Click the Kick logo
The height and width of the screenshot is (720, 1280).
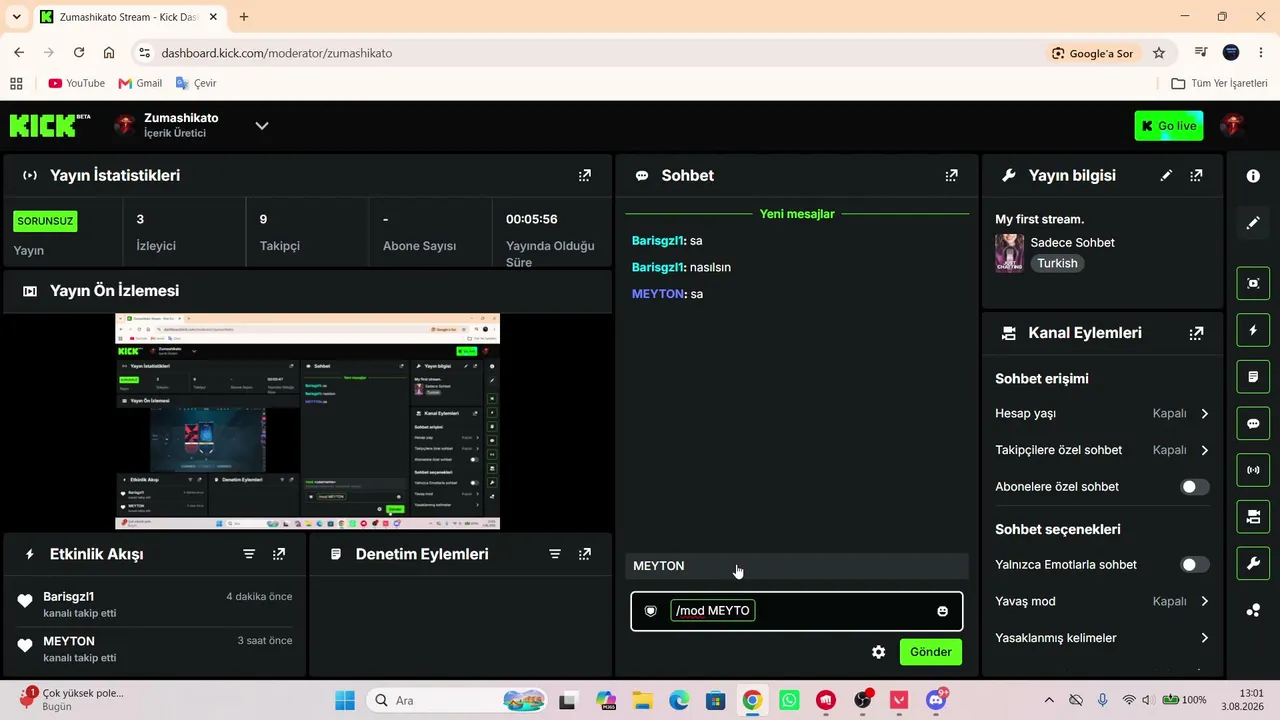(49, 125)
